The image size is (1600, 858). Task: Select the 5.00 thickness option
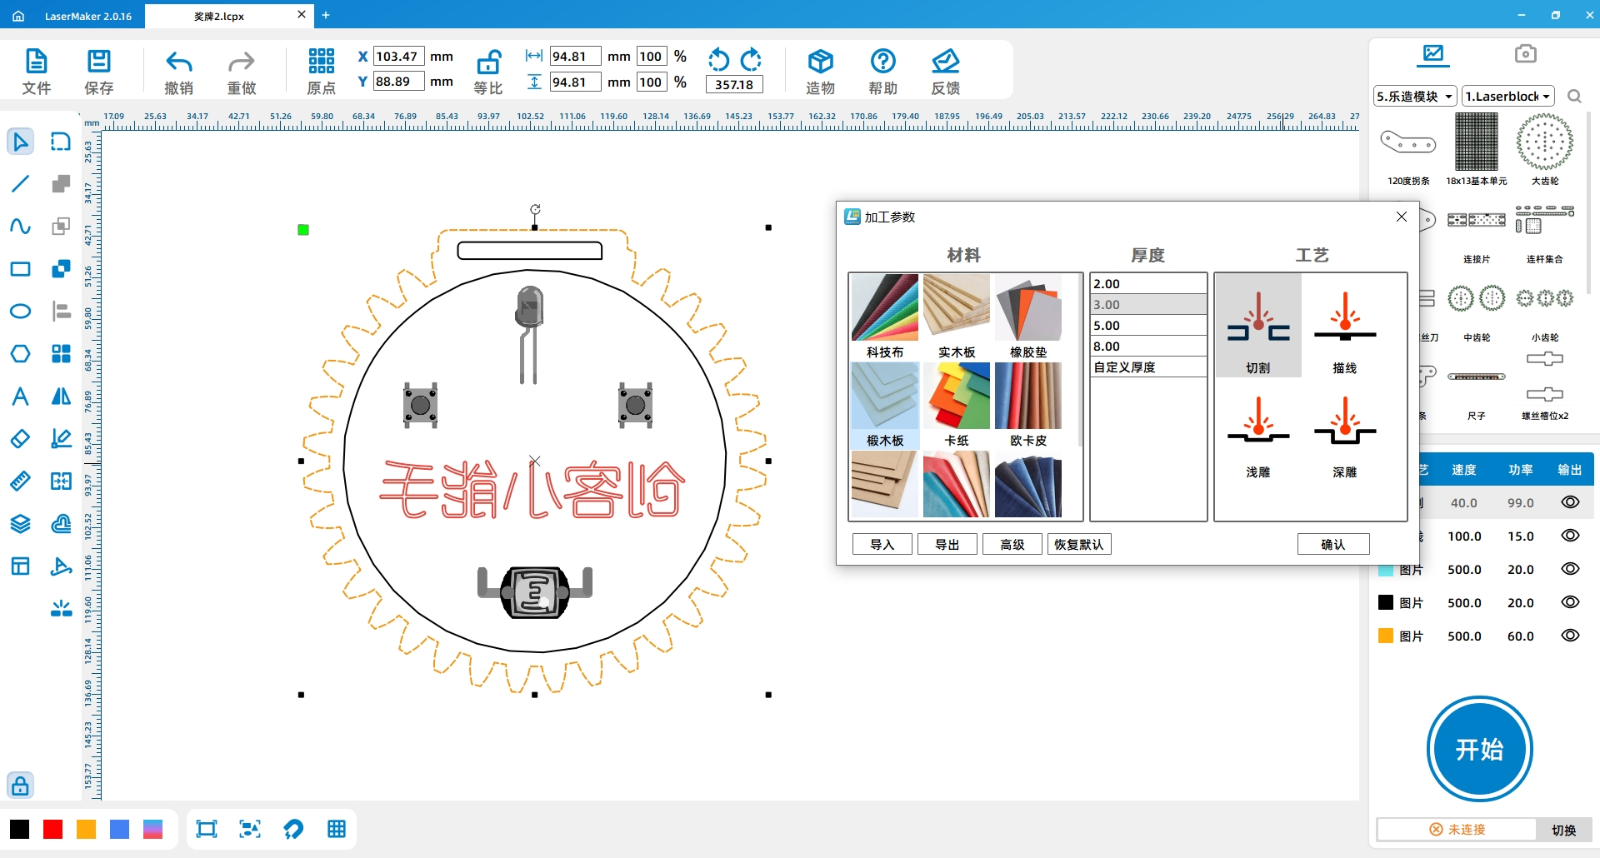tap(1147, 325)
